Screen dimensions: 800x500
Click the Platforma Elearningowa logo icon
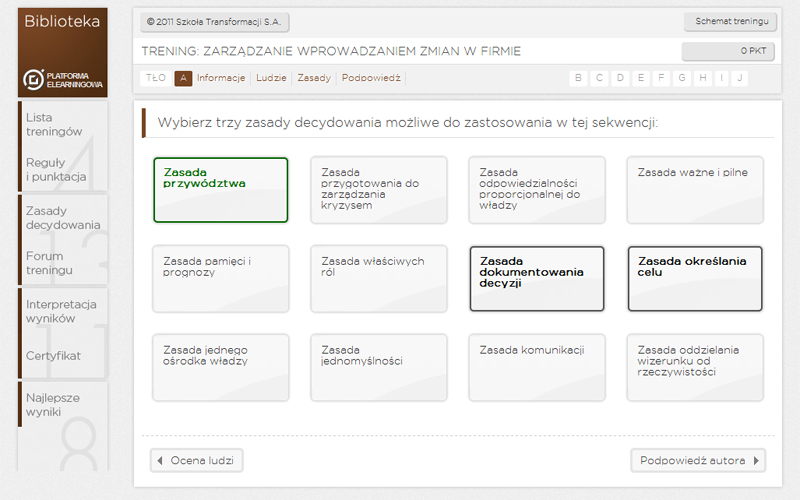[34, 80]
